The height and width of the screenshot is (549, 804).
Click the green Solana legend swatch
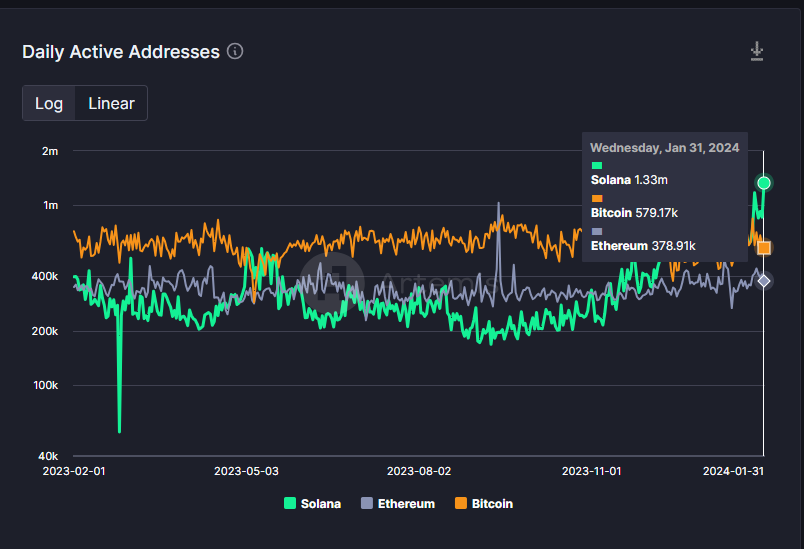click(x=290, y=503)
